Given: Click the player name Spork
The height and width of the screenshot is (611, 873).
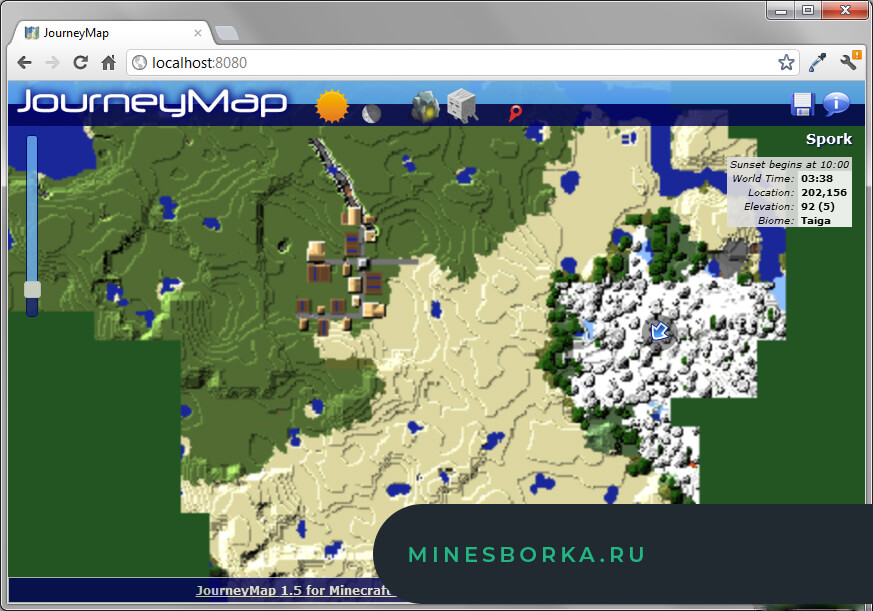Looking at the screenshot, I should point(828,139).
